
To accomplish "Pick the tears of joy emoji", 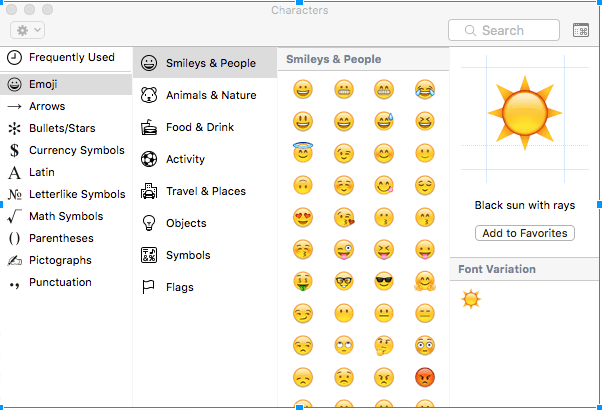I will pos(425,89).
